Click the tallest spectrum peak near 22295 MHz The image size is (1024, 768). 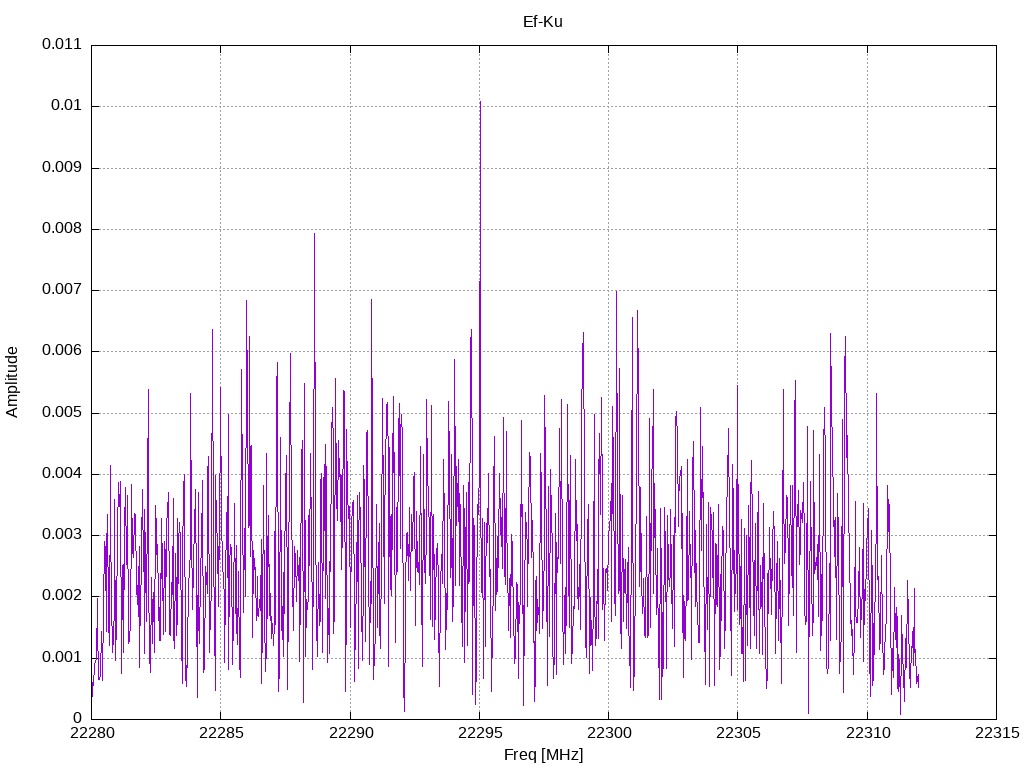pos(481,103)
